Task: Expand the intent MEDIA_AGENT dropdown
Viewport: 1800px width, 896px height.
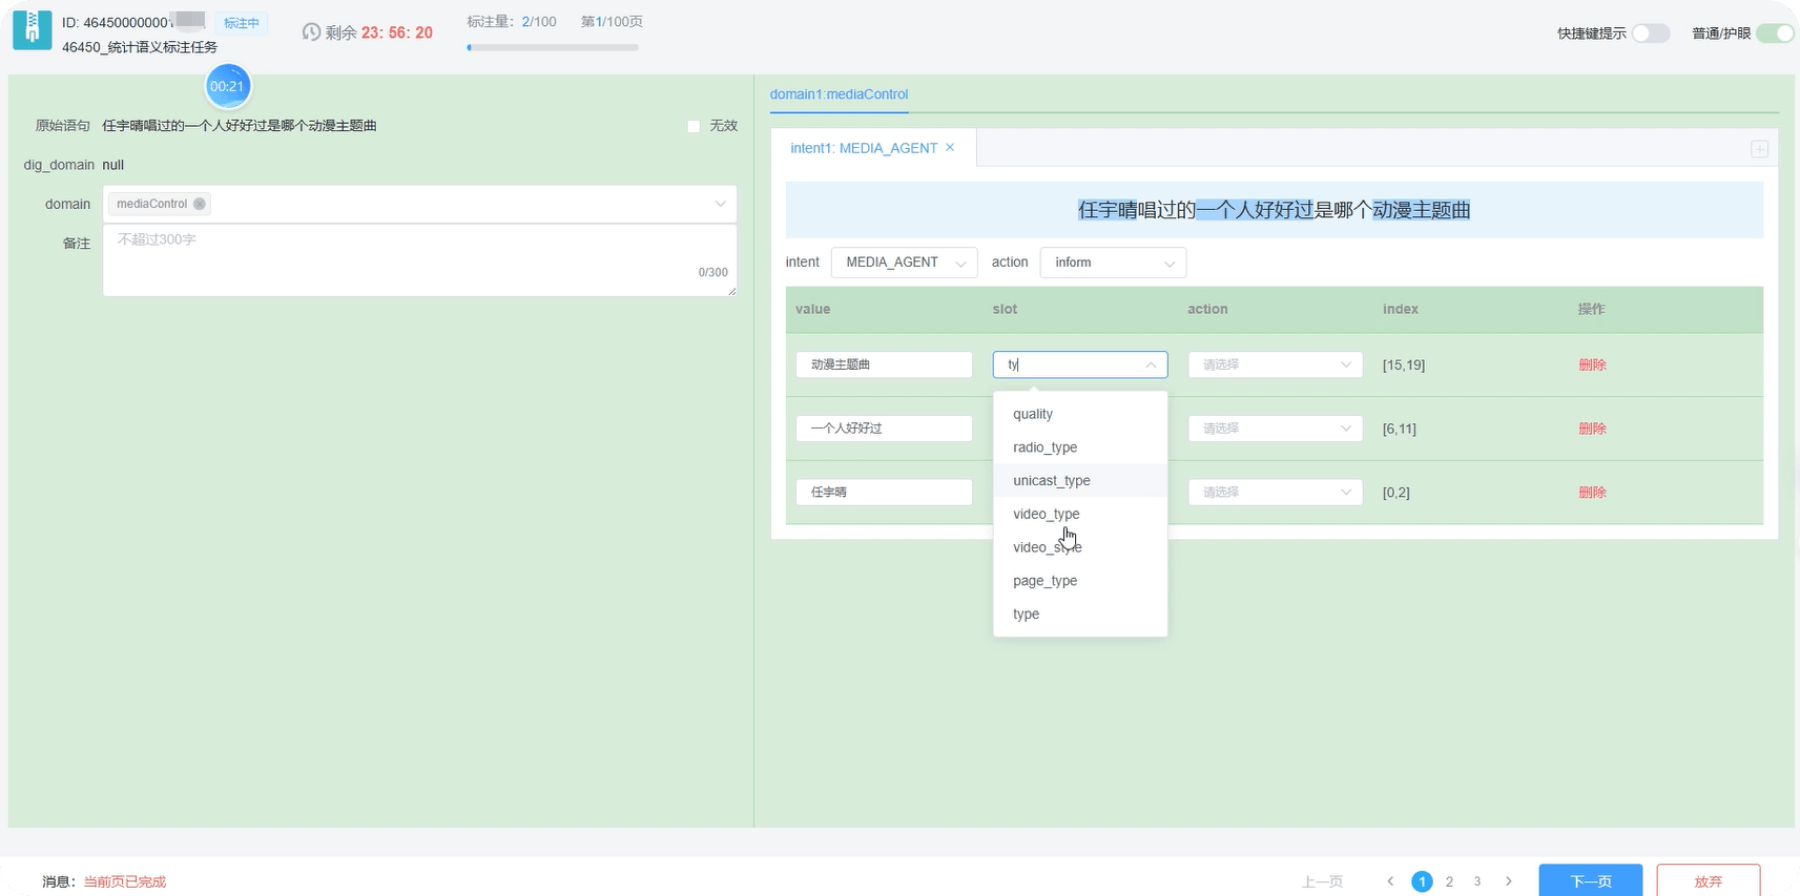Action: 904,262
